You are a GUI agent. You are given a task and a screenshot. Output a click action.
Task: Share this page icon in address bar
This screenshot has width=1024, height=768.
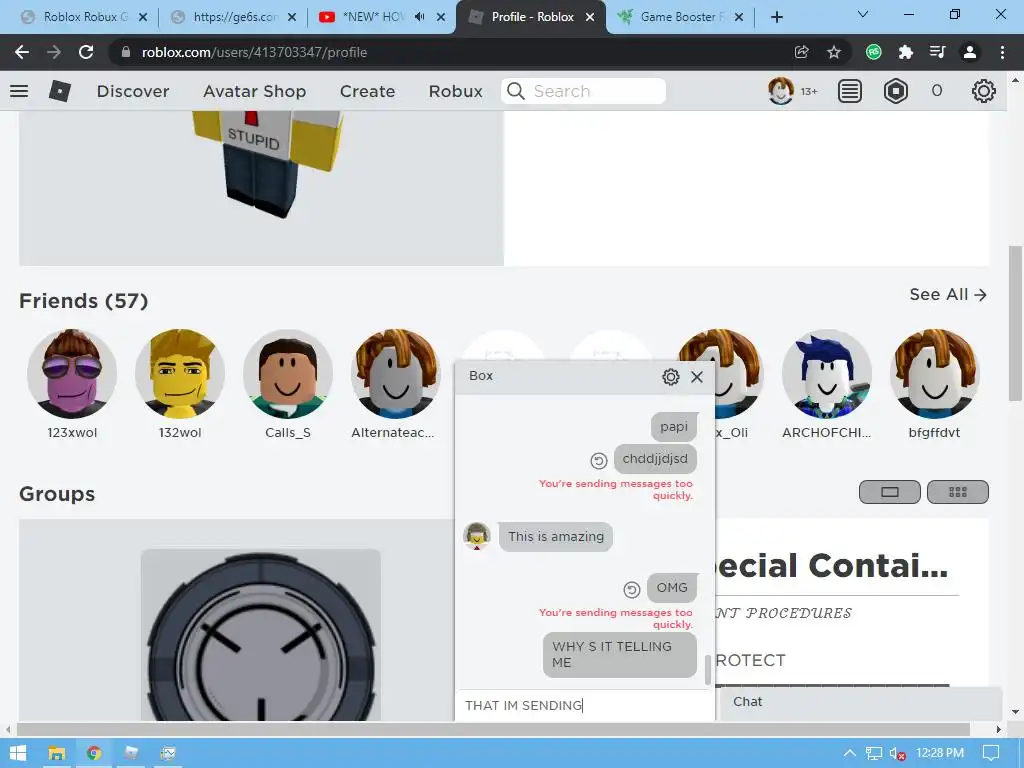(801, 52)
